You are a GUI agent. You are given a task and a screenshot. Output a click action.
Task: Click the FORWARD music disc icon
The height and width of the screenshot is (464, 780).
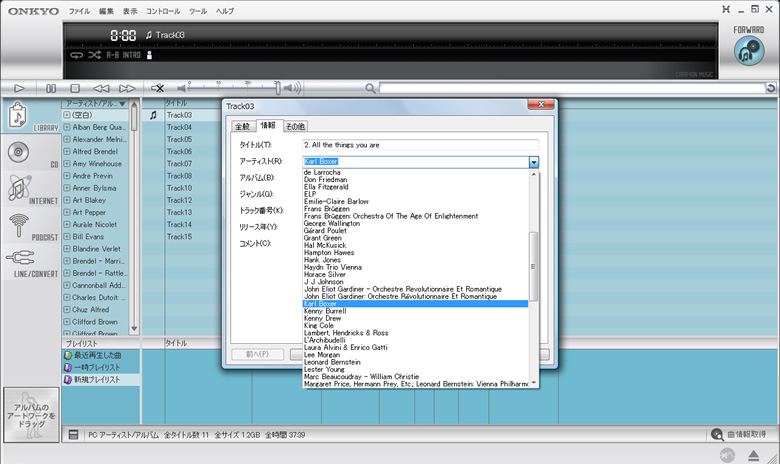[x=749, y=51]
